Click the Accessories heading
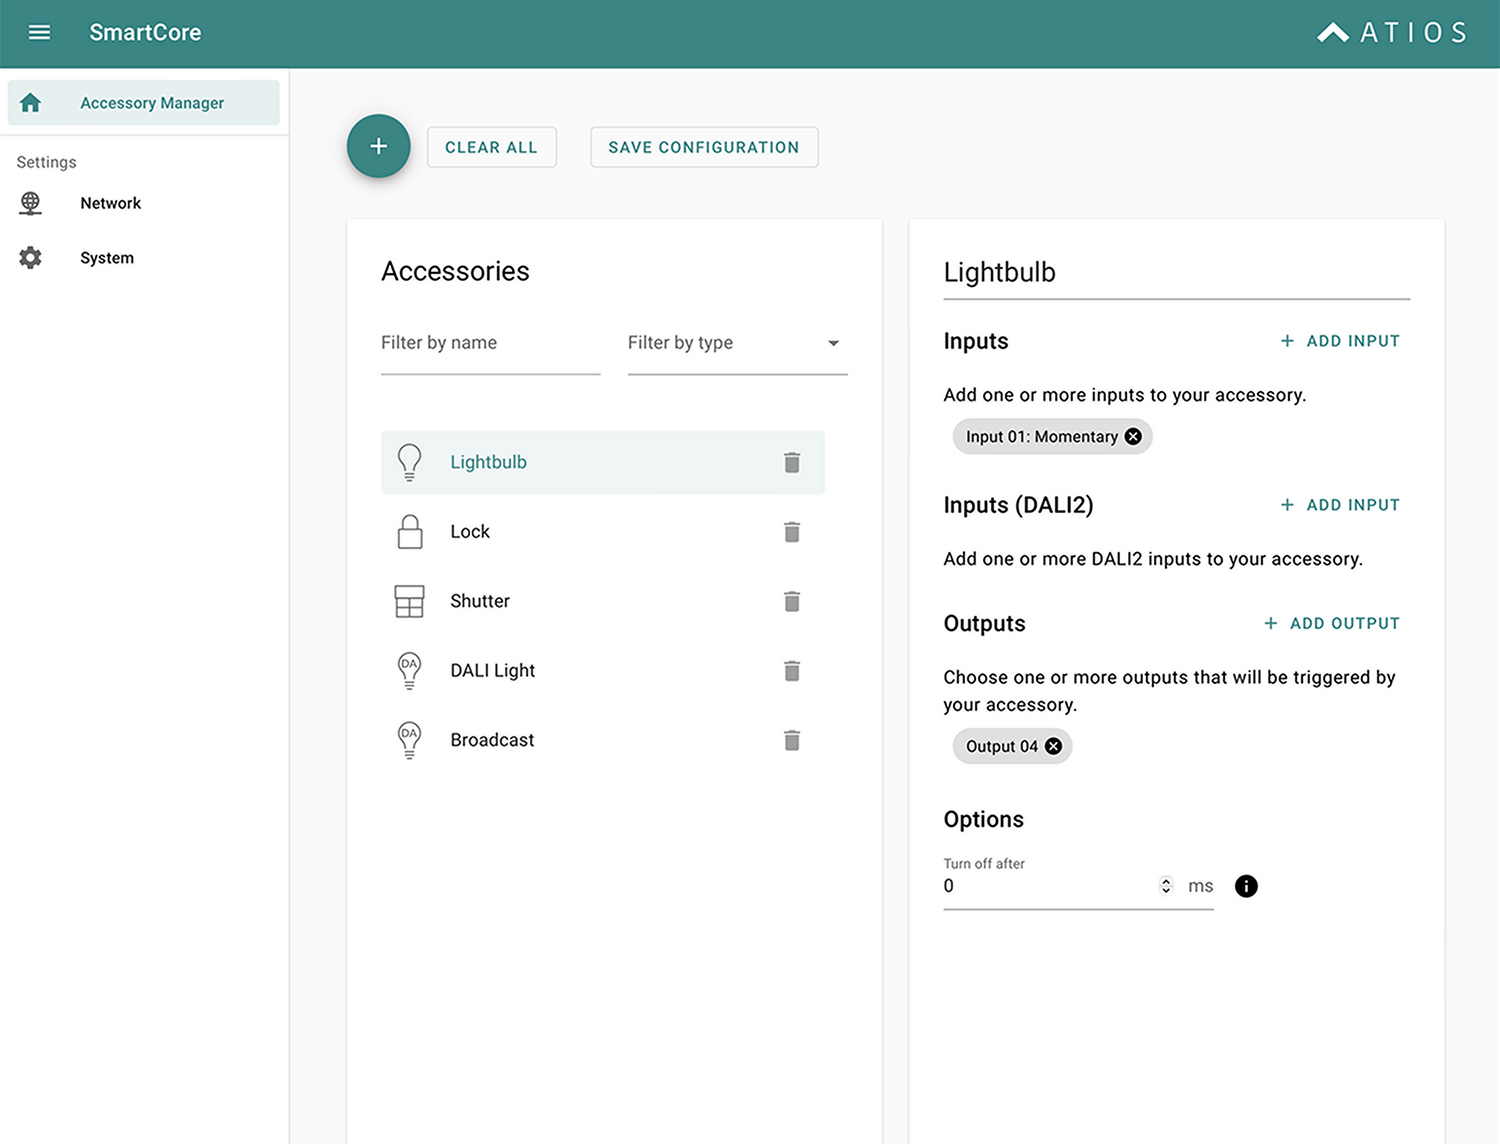1500x1144 pixels. (x=455, y=271)
